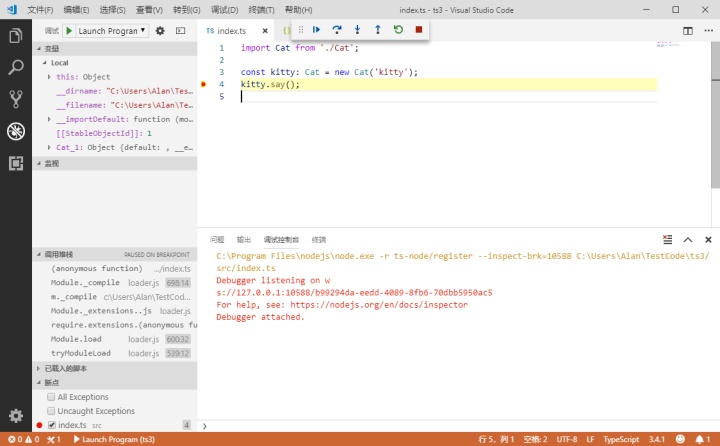Open the 调试(D) menu
Viewport: 720px width, 446px height.
point(224,10)
